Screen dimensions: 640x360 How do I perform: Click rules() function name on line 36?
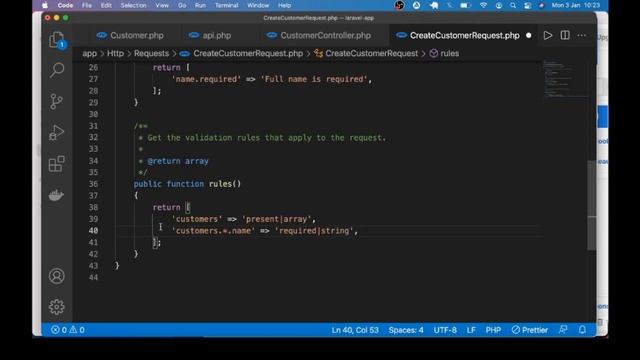tap(225, 184)
